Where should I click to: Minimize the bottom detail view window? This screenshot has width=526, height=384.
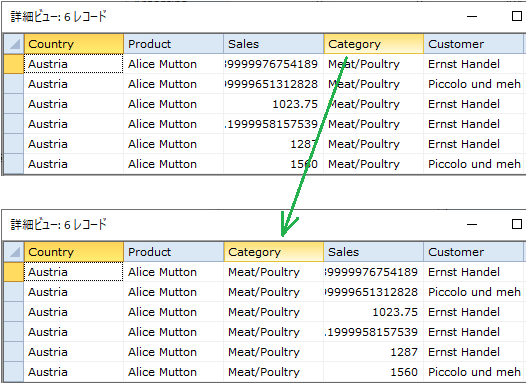pyautogui.click(x=472, y=224)
